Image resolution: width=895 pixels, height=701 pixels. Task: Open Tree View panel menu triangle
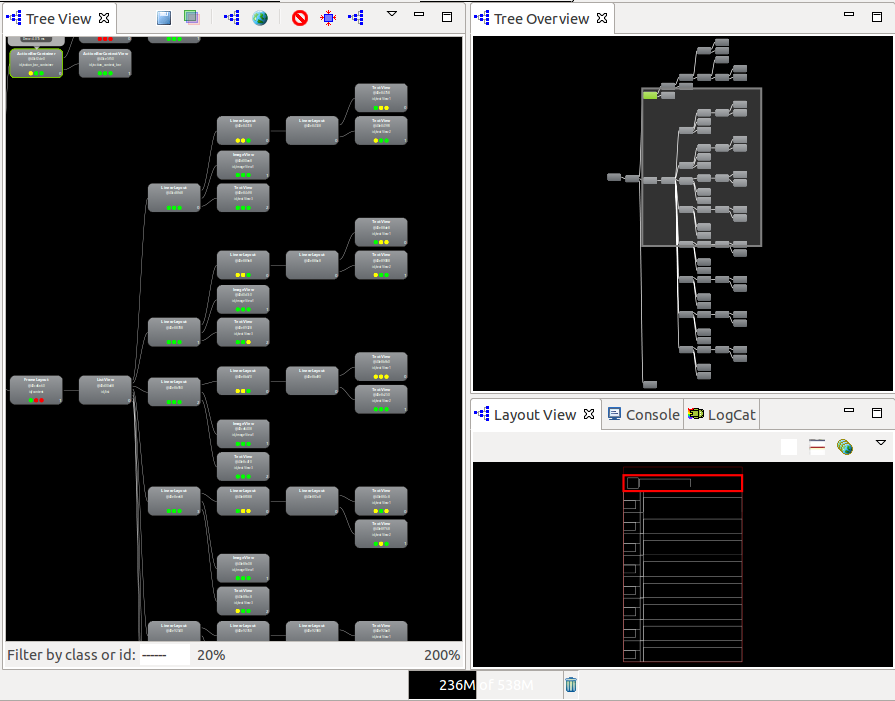[x=392, y=14]
